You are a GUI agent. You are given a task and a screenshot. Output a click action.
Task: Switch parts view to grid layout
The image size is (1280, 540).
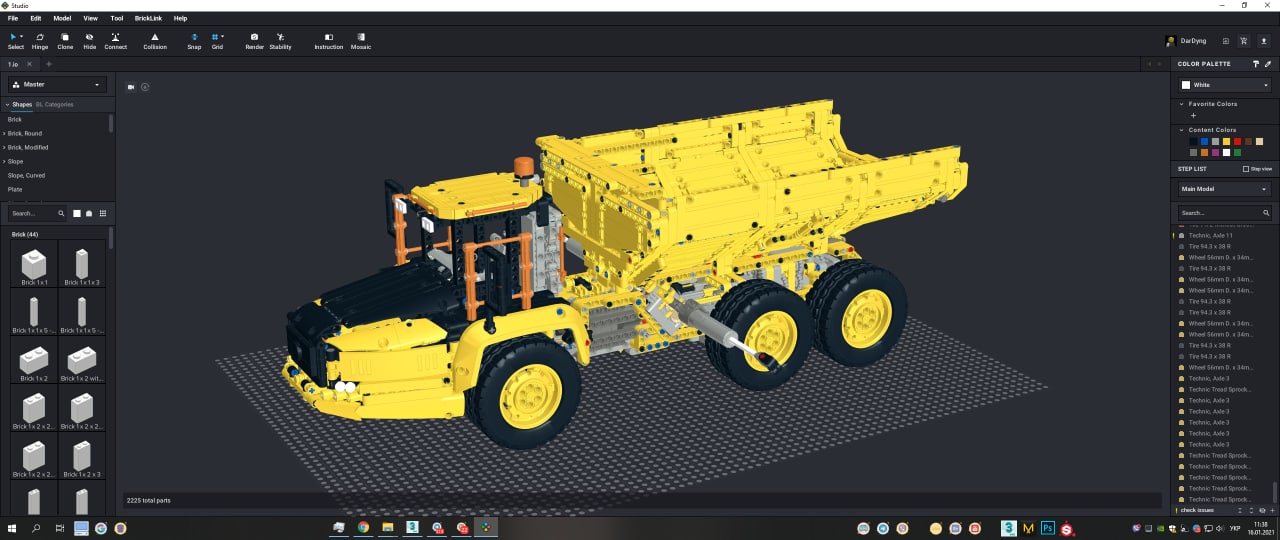(x=102, y=213)
